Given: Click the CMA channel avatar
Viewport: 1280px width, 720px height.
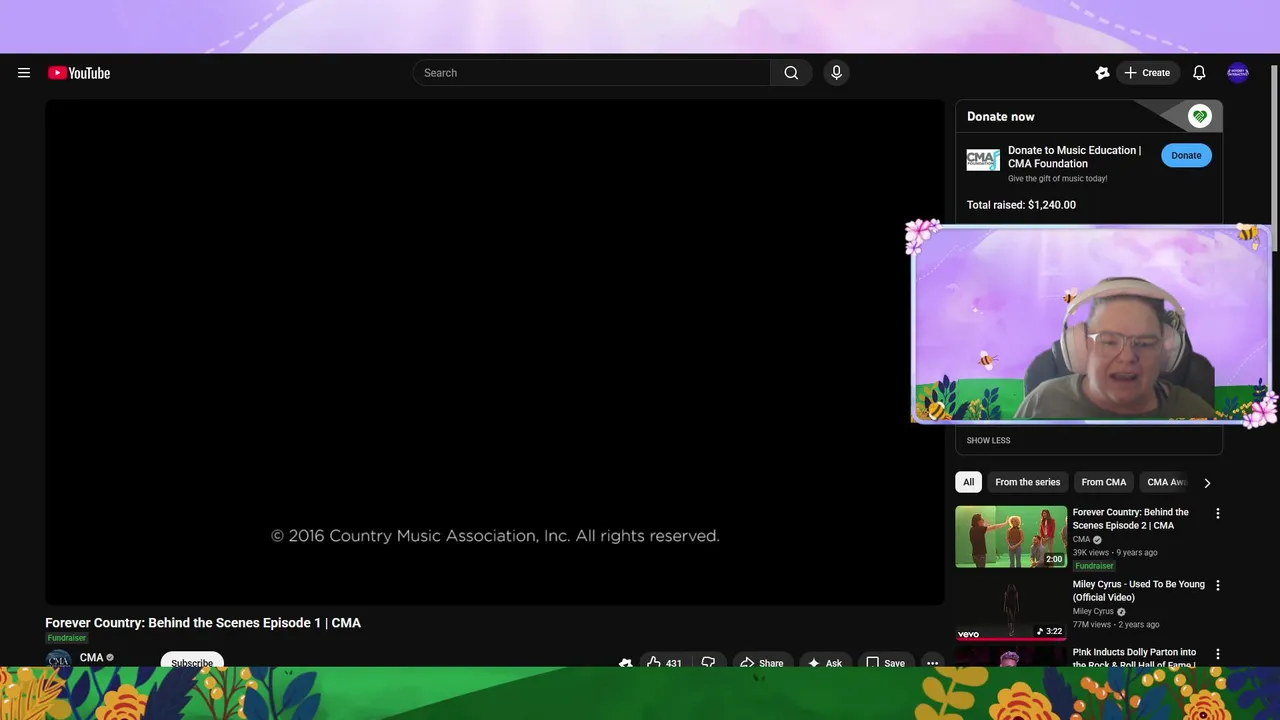Looking at the screenshot, I should pyautogui.click(x=59, y=659).
